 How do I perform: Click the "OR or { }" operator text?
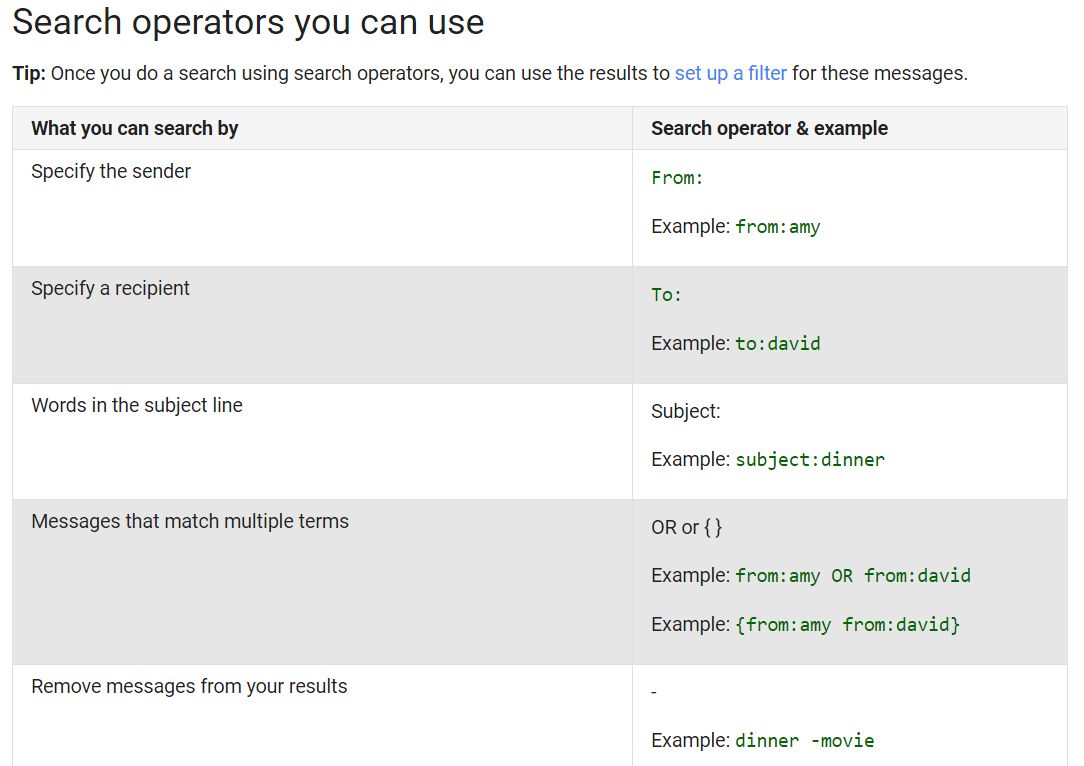point(686,527)
